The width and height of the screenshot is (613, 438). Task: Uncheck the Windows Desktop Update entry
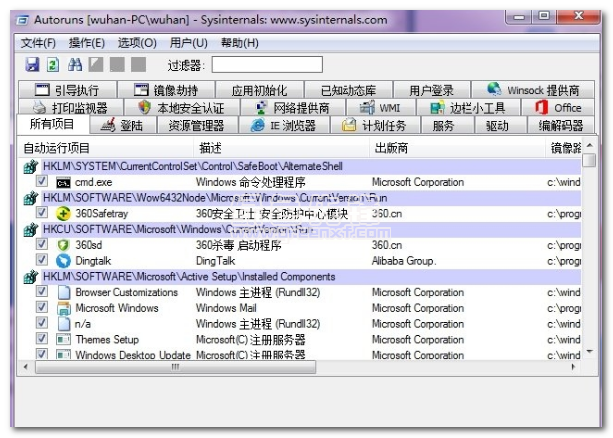coord(41,354)
